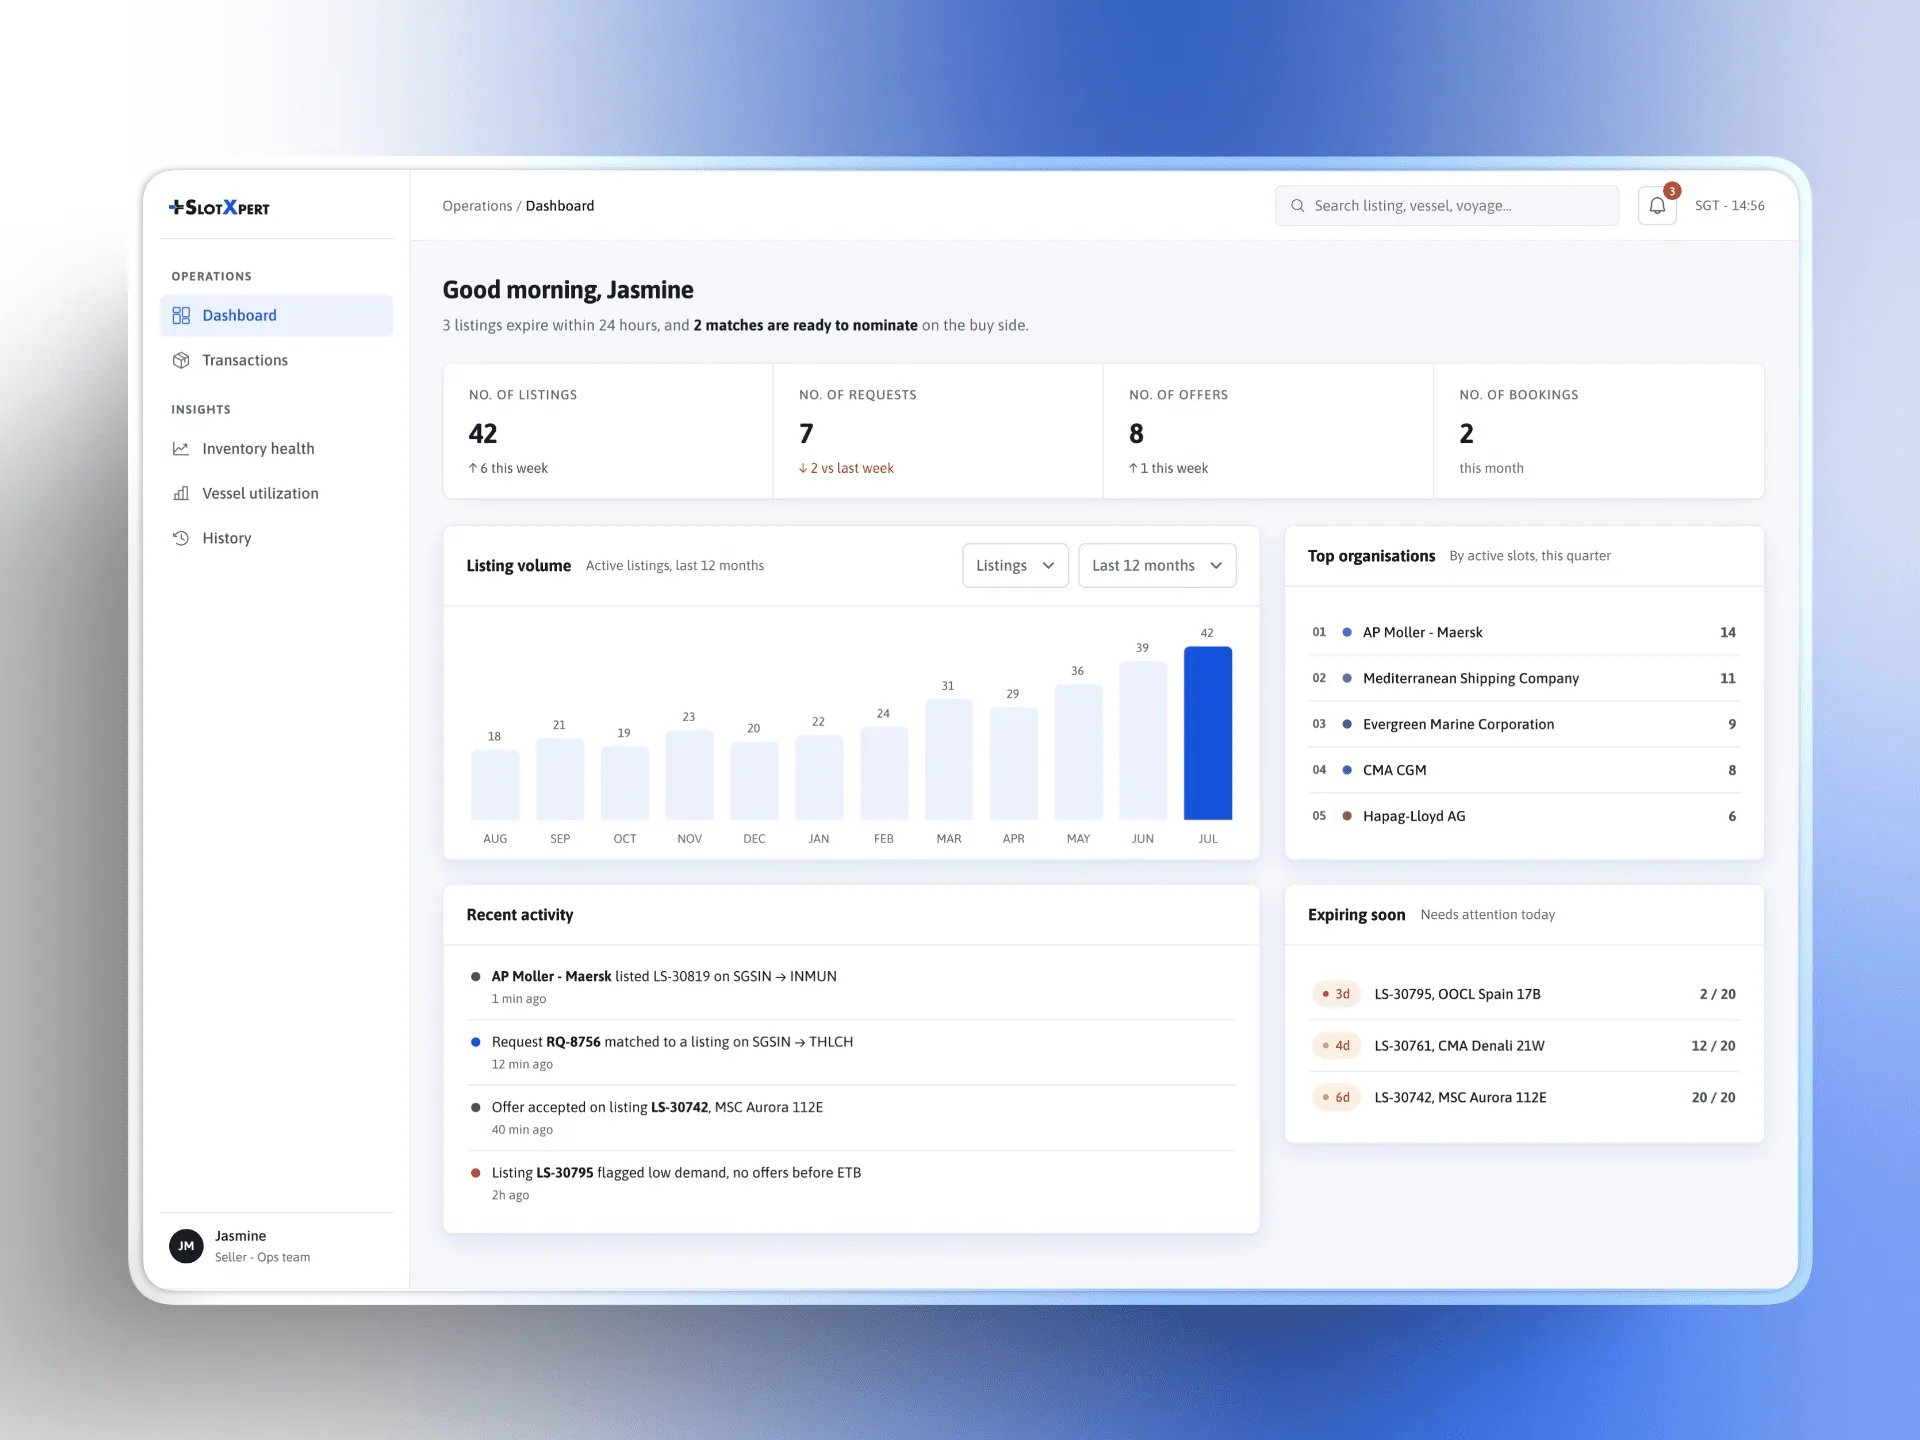Click the MAR bar in the chart
The height and width of the screenshot is (1440, 1920).
coord(949,759)
